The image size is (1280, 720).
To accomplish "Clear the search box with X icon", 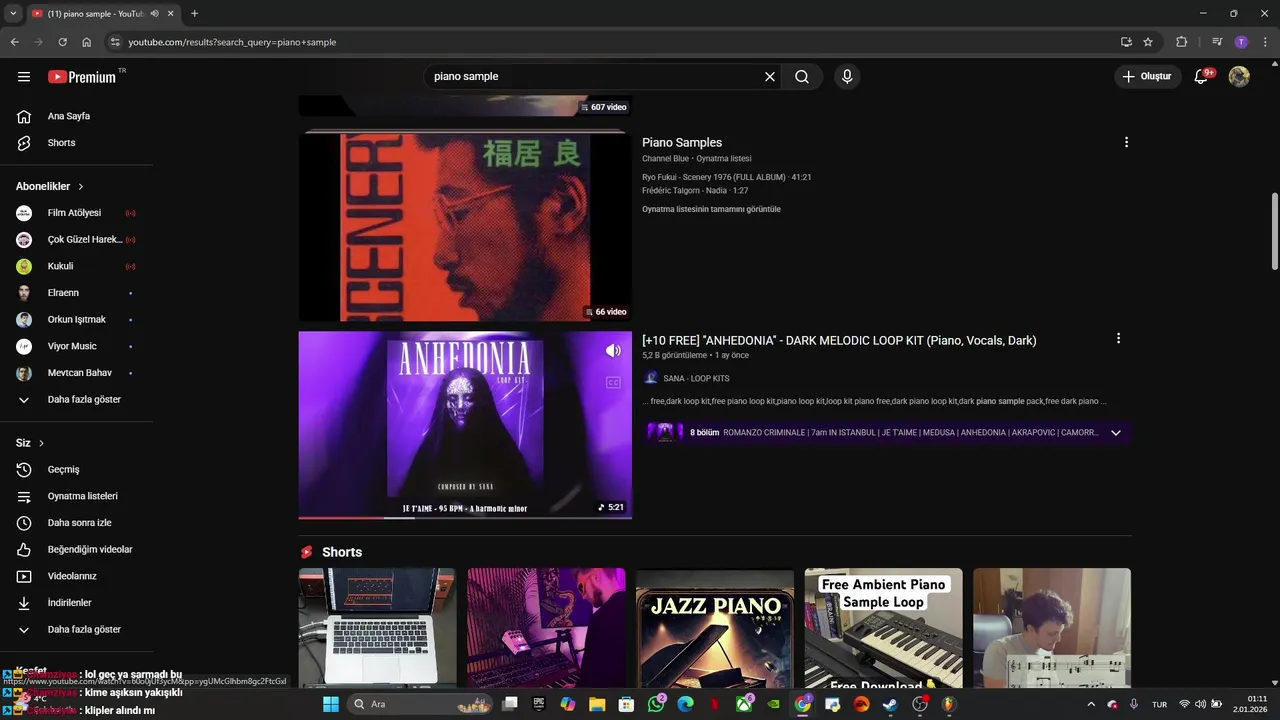I will 770,77.
